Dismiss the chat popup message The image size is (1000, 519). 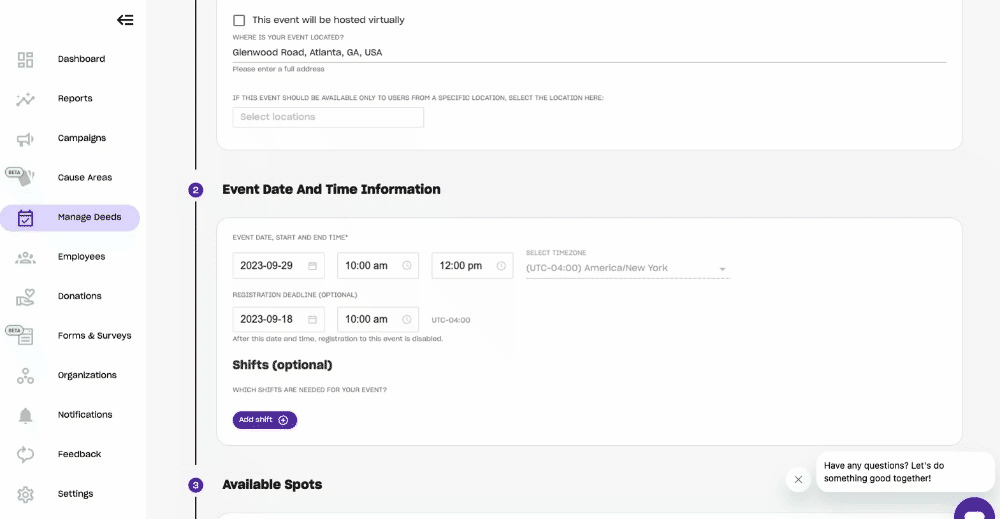tap(798, 480)
